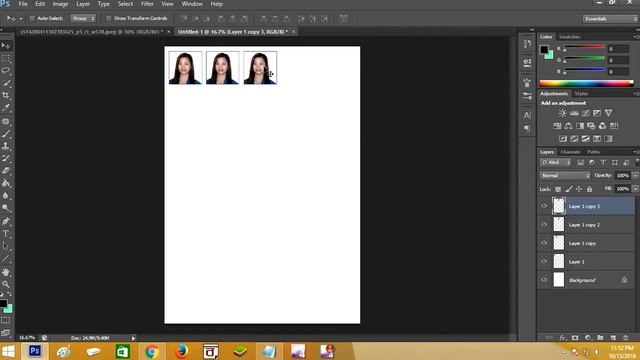Select the Spot Healing Brush tool
The width and height of the screenshot is (640, 360).
click(6, 121)
